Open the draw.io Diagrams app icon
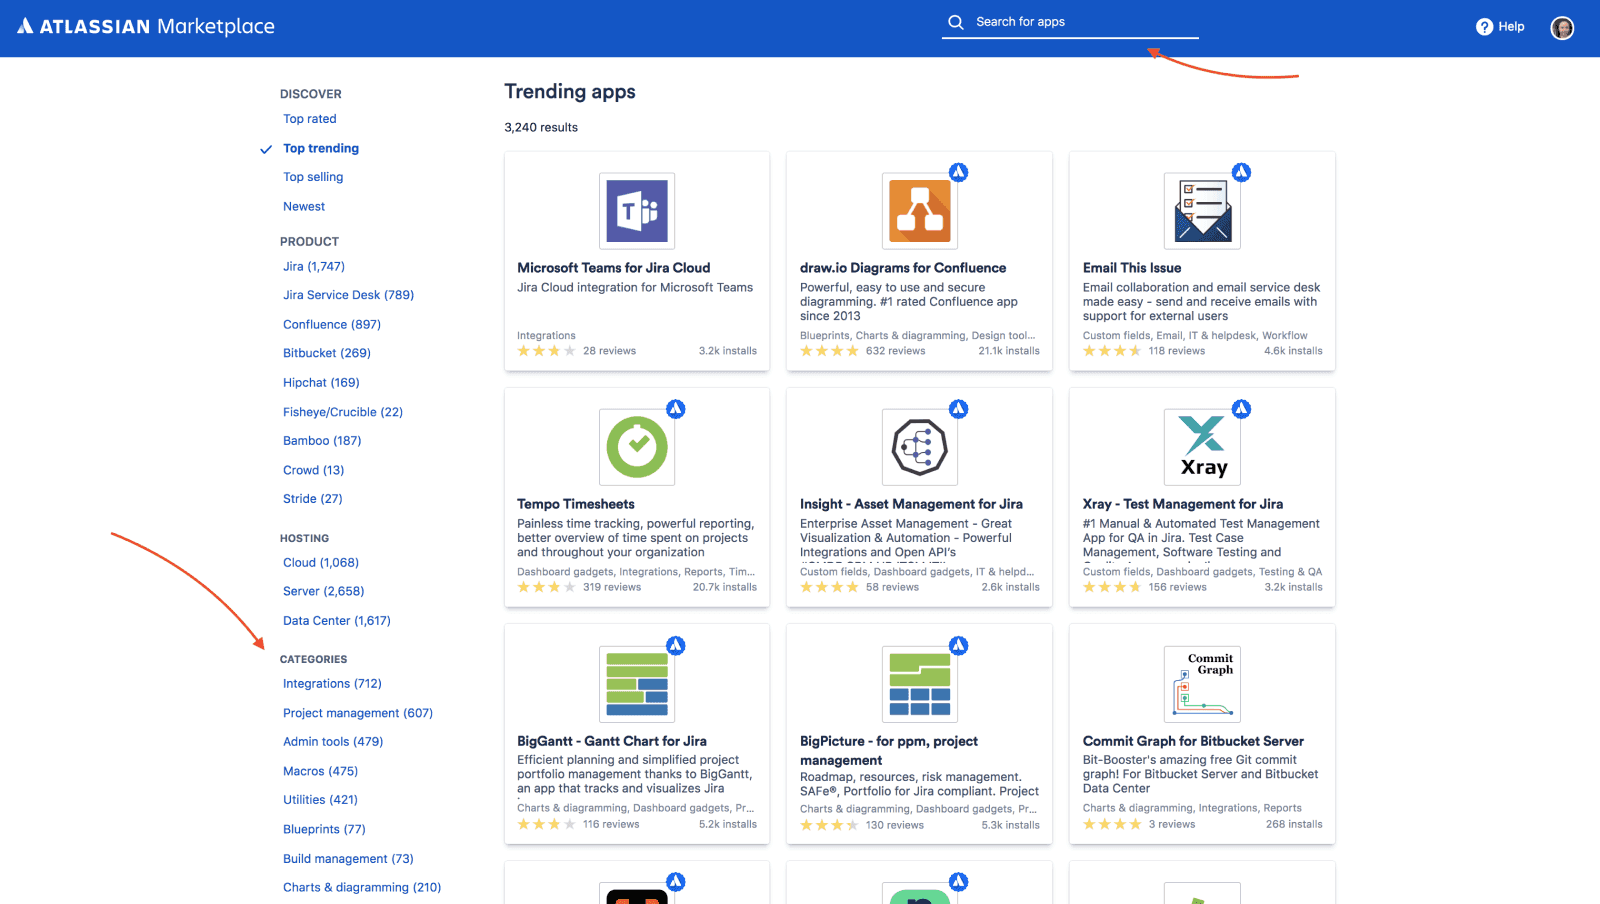 (x=920, y=211)
